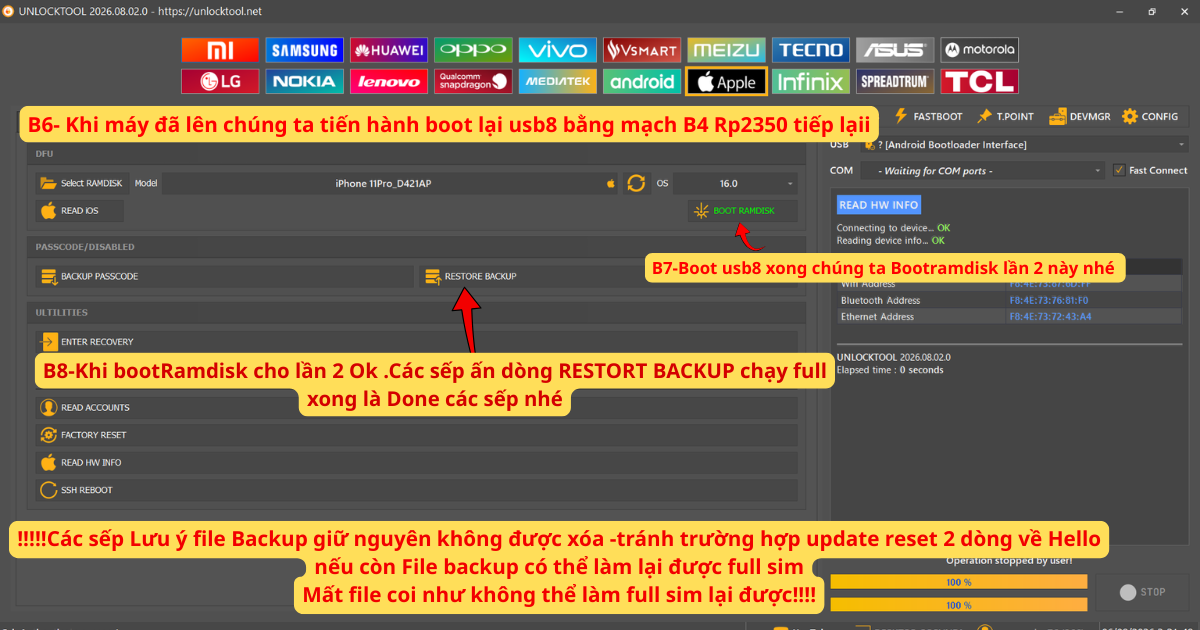
Task: Select the Tecno brand logo
Action: pos(811,50)
